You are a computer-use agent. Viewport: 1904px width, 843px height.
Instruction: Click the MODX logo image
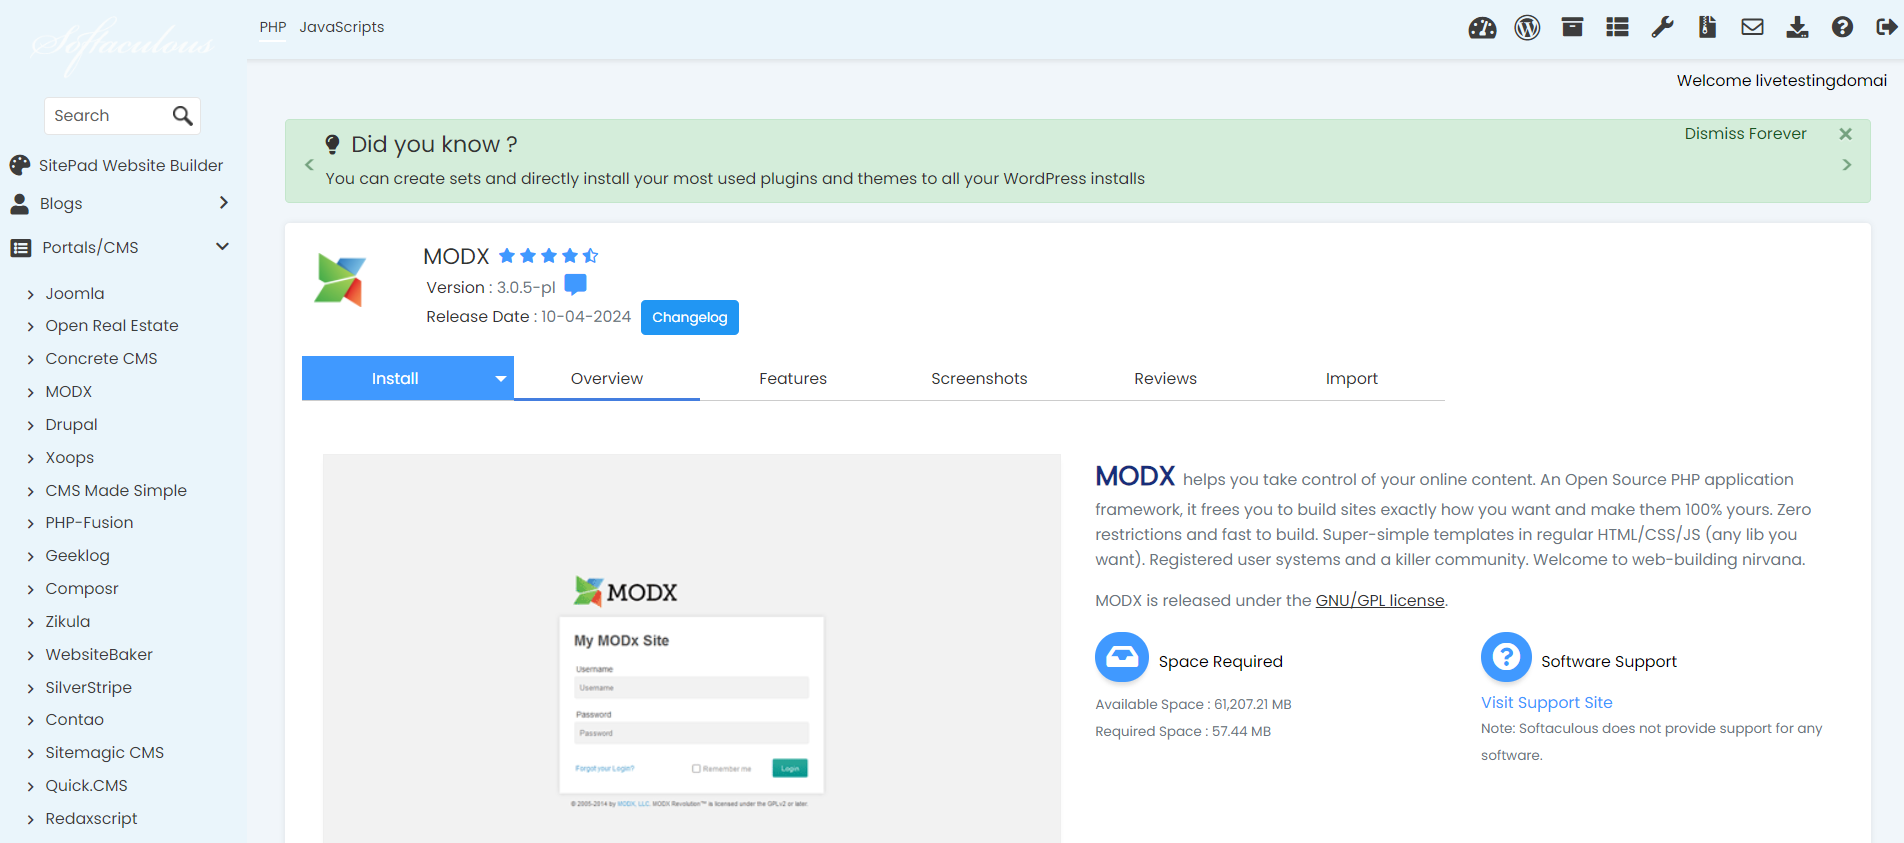click(x=340, y=280)
